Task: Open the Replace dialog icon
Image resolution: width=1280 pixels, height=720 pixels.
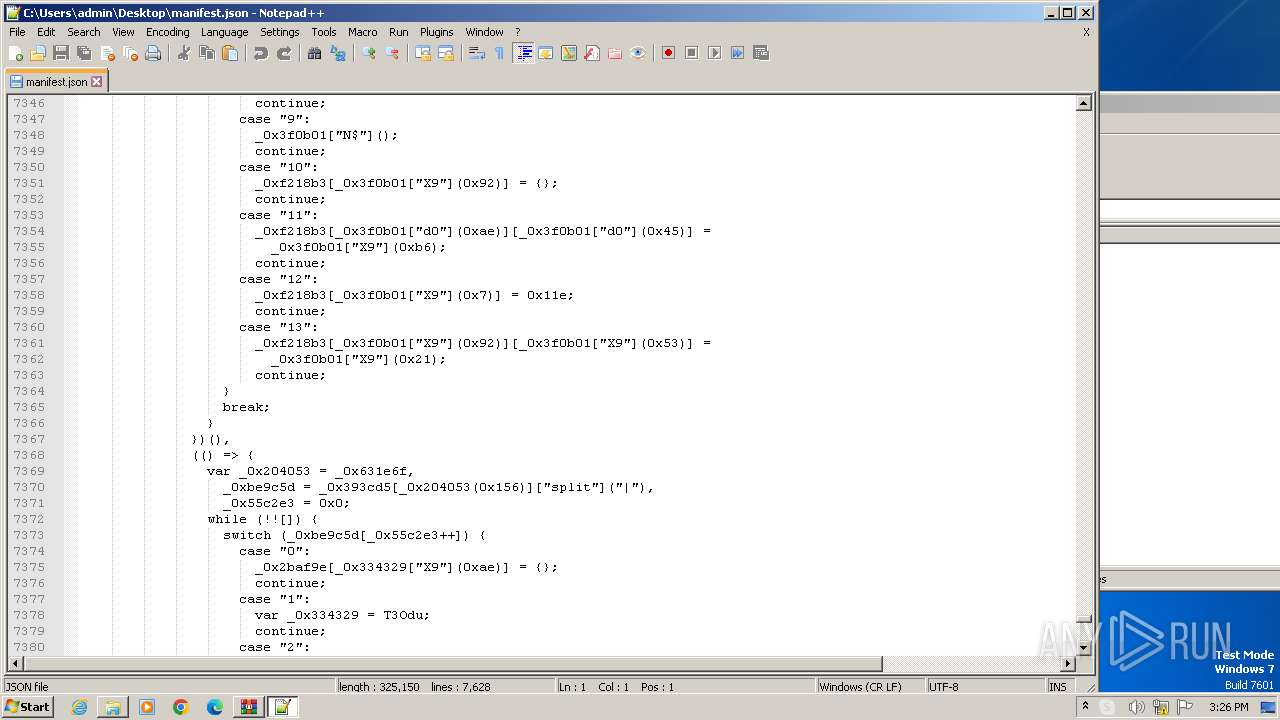Action: tap(338, 53)
